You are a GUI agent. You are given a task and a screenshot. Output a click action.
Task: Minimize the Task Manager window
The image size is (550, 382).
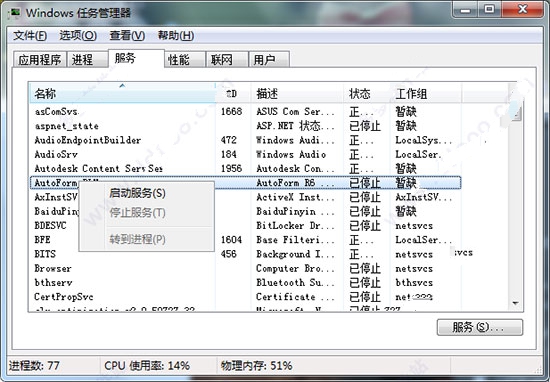coord(465,9)
